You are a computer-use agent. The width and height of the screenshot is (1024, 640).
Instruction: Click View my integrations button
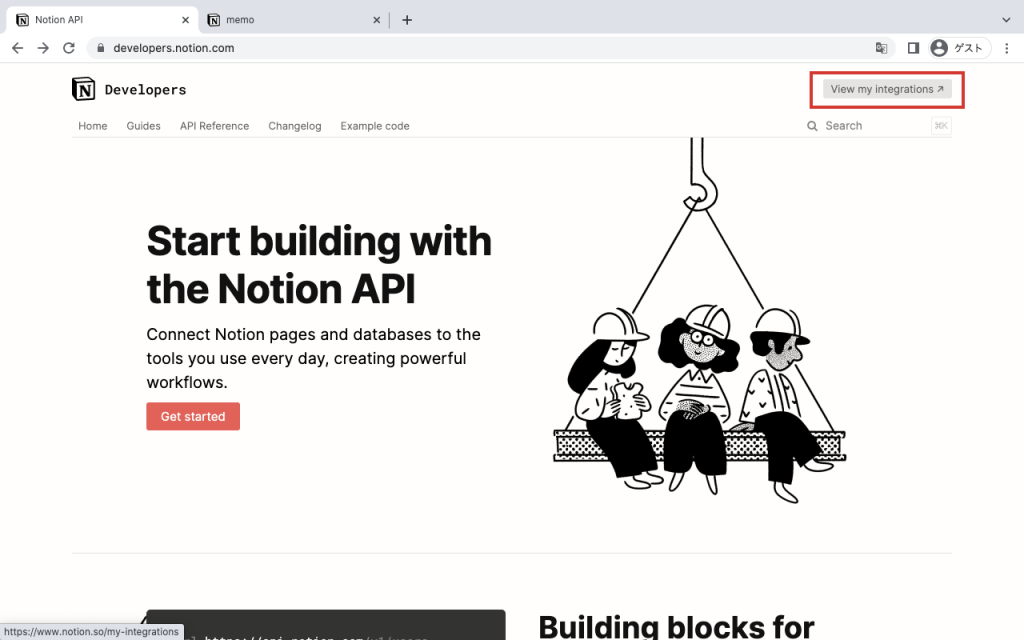(x=887, y=89)
